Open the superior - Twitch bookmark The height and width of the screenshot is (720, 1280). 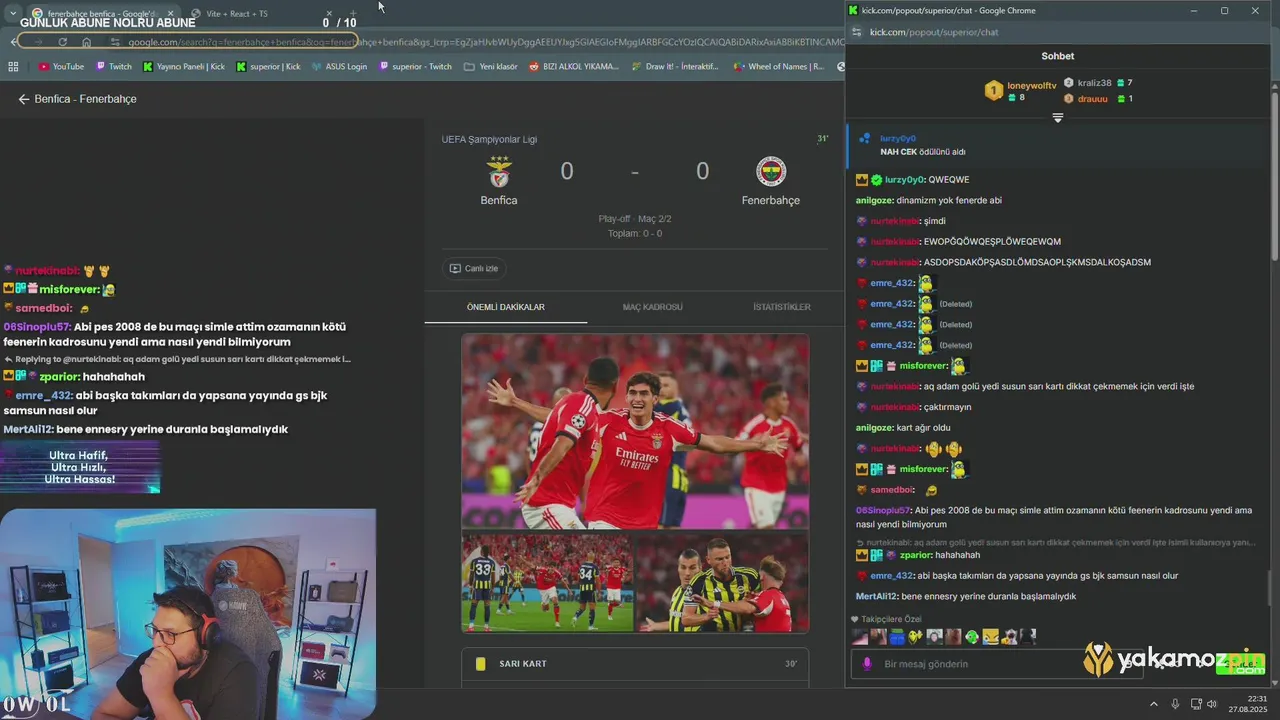(x=415, y=67)
